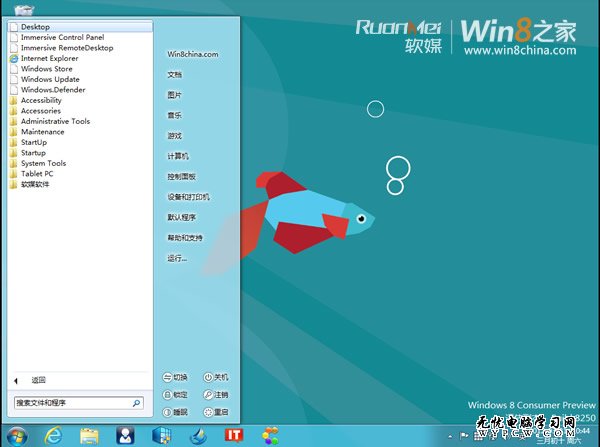Open Internet Explorer from the taskbar
This screenshot has width=600, height=447.
pos(54,436)
